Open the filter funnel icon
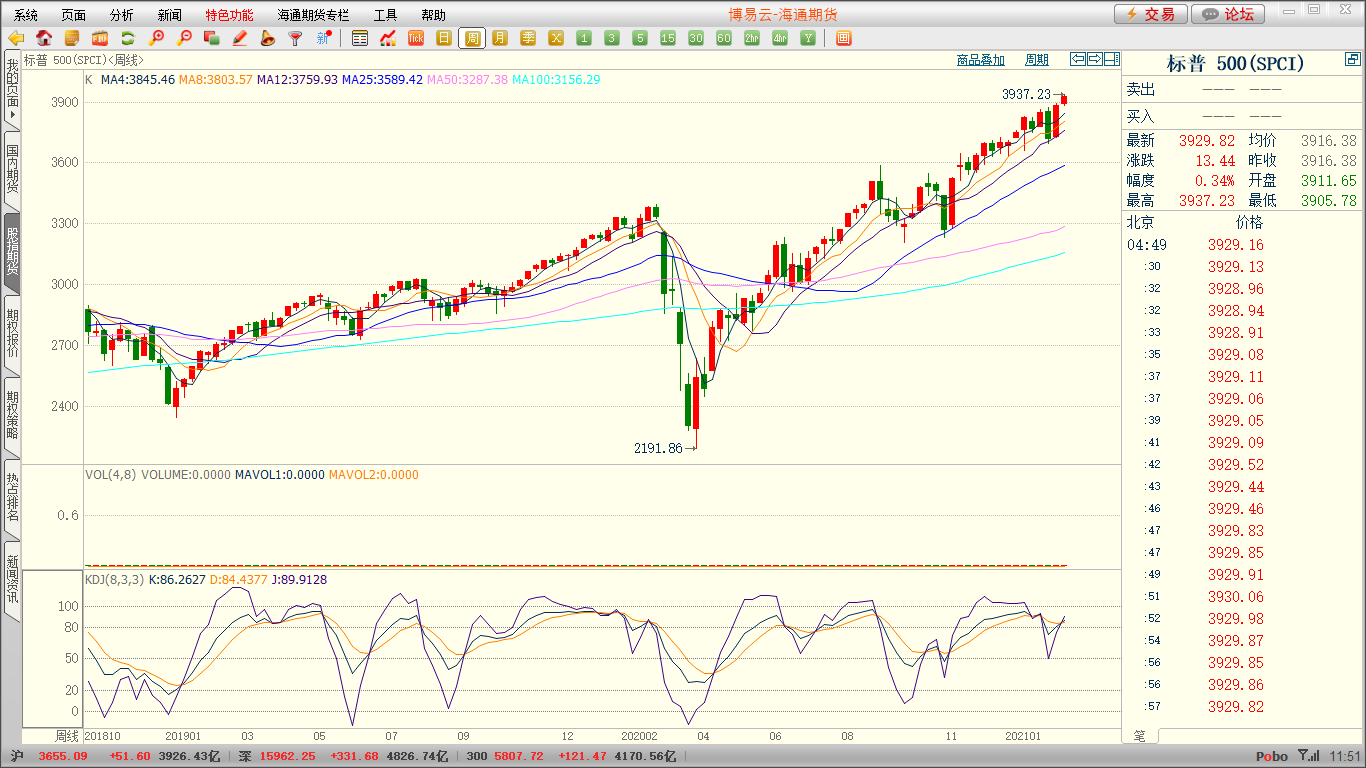The image size is (1366, 768). pos(295,38)
